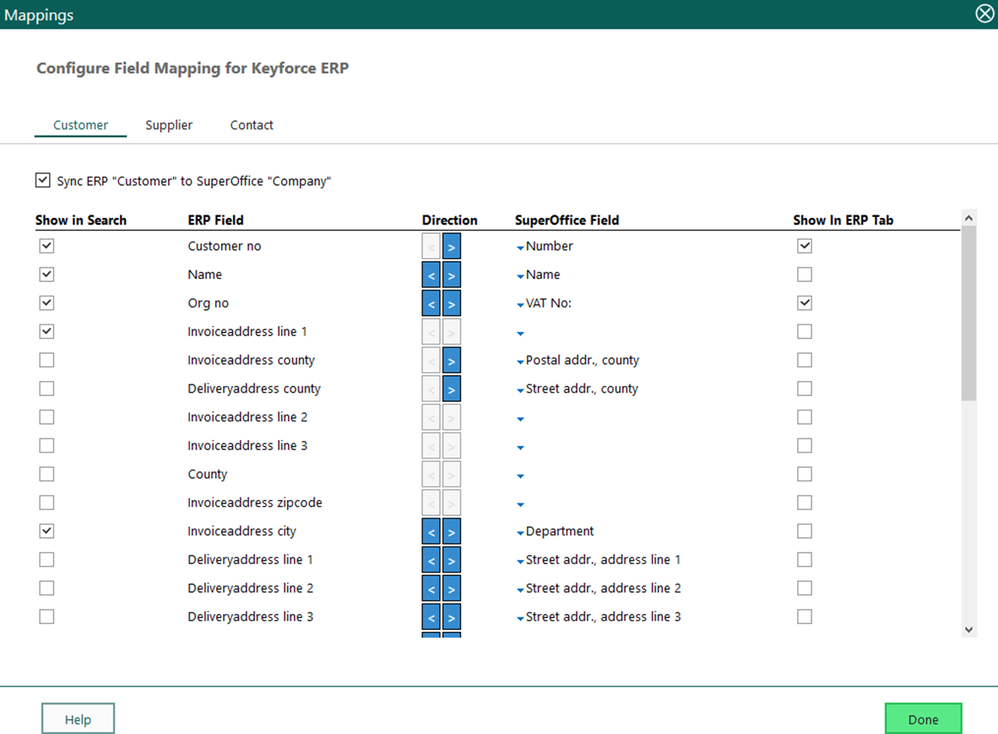Check Show In ERP Tab for Deliveryaddress line 1
Image resolution: width=998 pixels, height=734 pixels.
(x=805, y=560)
